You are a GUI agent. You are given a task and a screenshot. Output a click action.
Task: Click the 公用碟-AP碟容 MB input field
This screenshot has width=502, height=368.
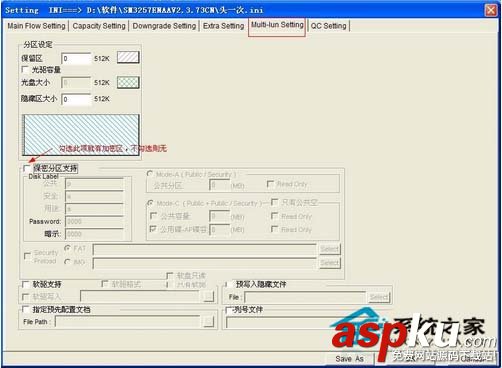pos(220,229)
